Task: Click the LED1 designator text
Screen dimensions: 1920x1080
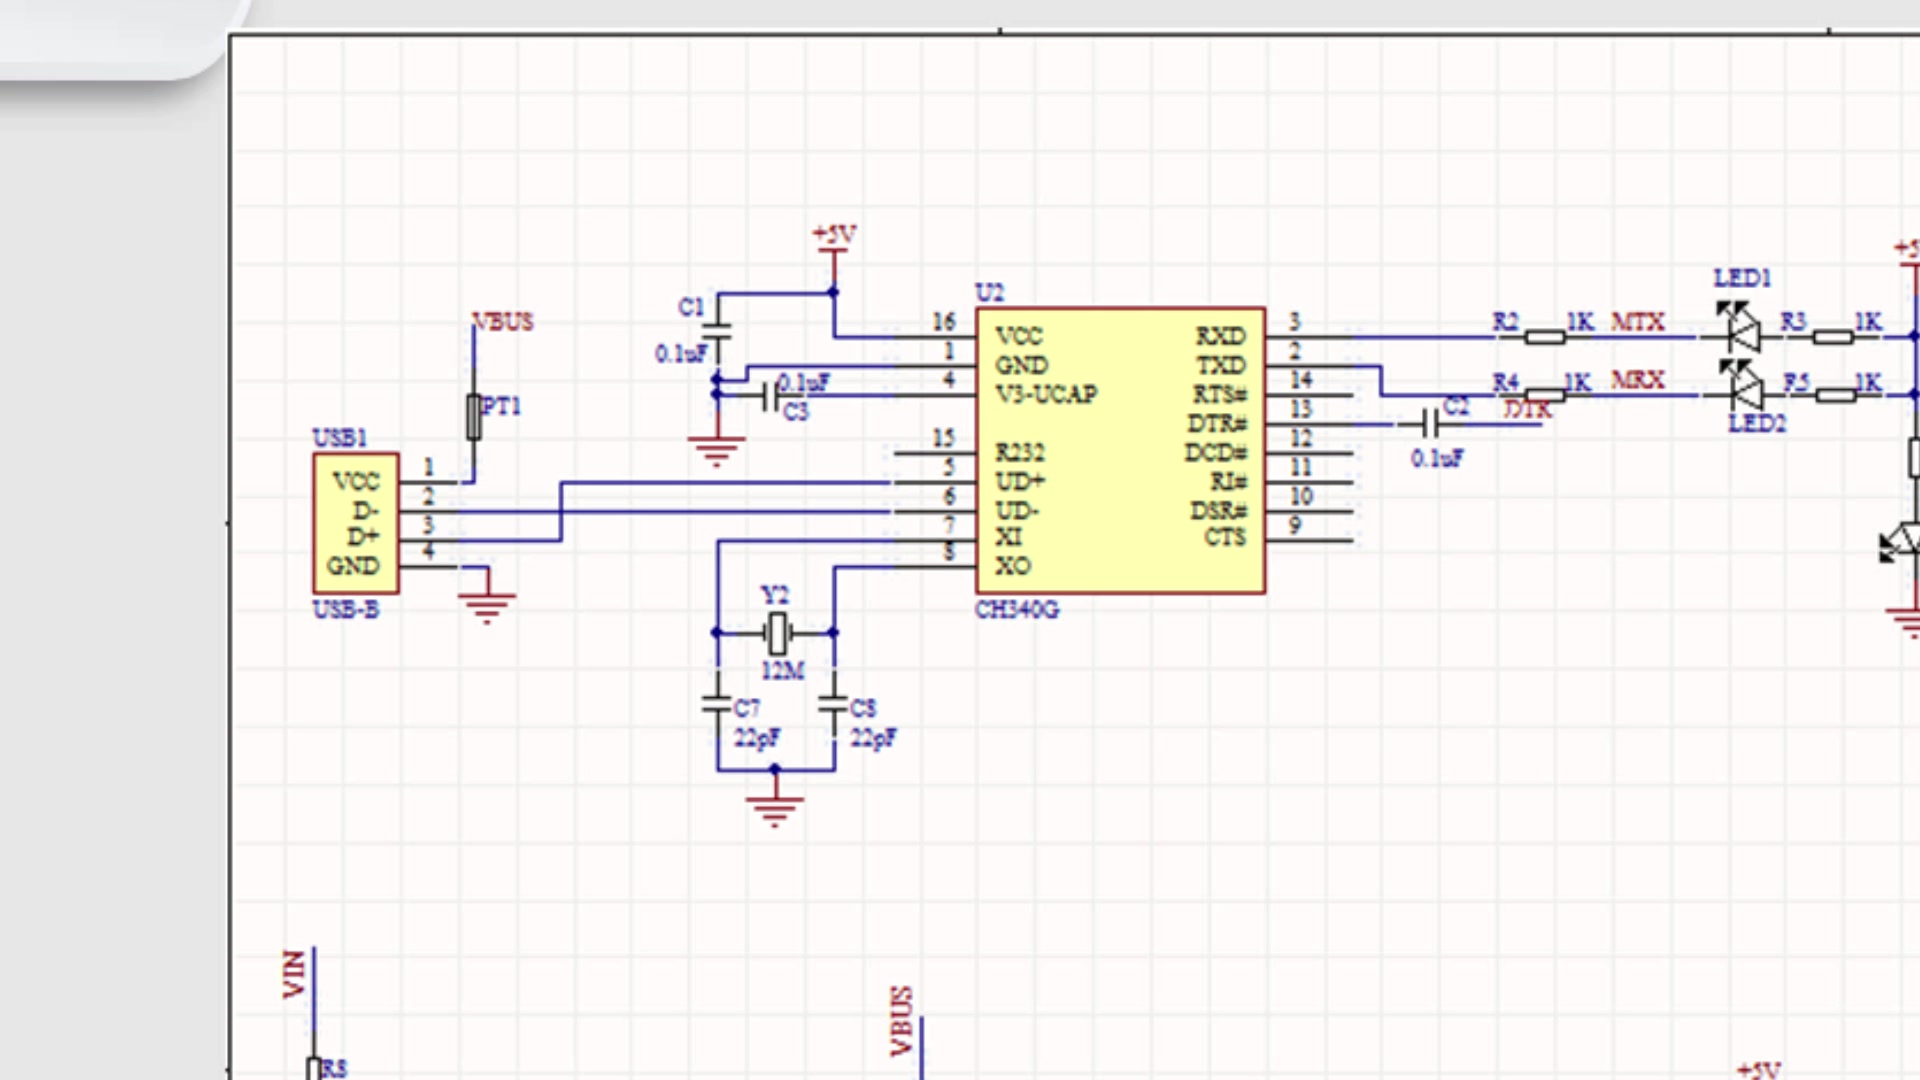Action: tap(1742, 278)
